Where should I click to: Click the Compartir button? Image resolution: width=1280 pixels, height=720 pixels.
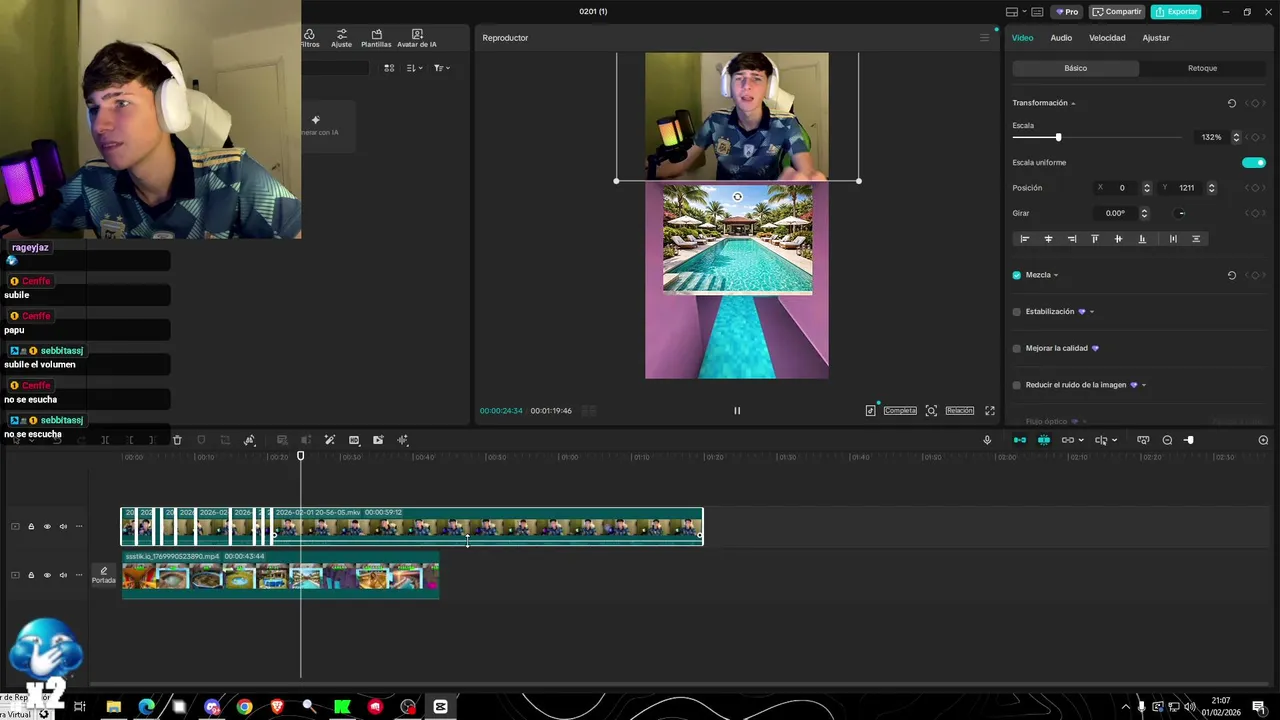click(1117, 12)
